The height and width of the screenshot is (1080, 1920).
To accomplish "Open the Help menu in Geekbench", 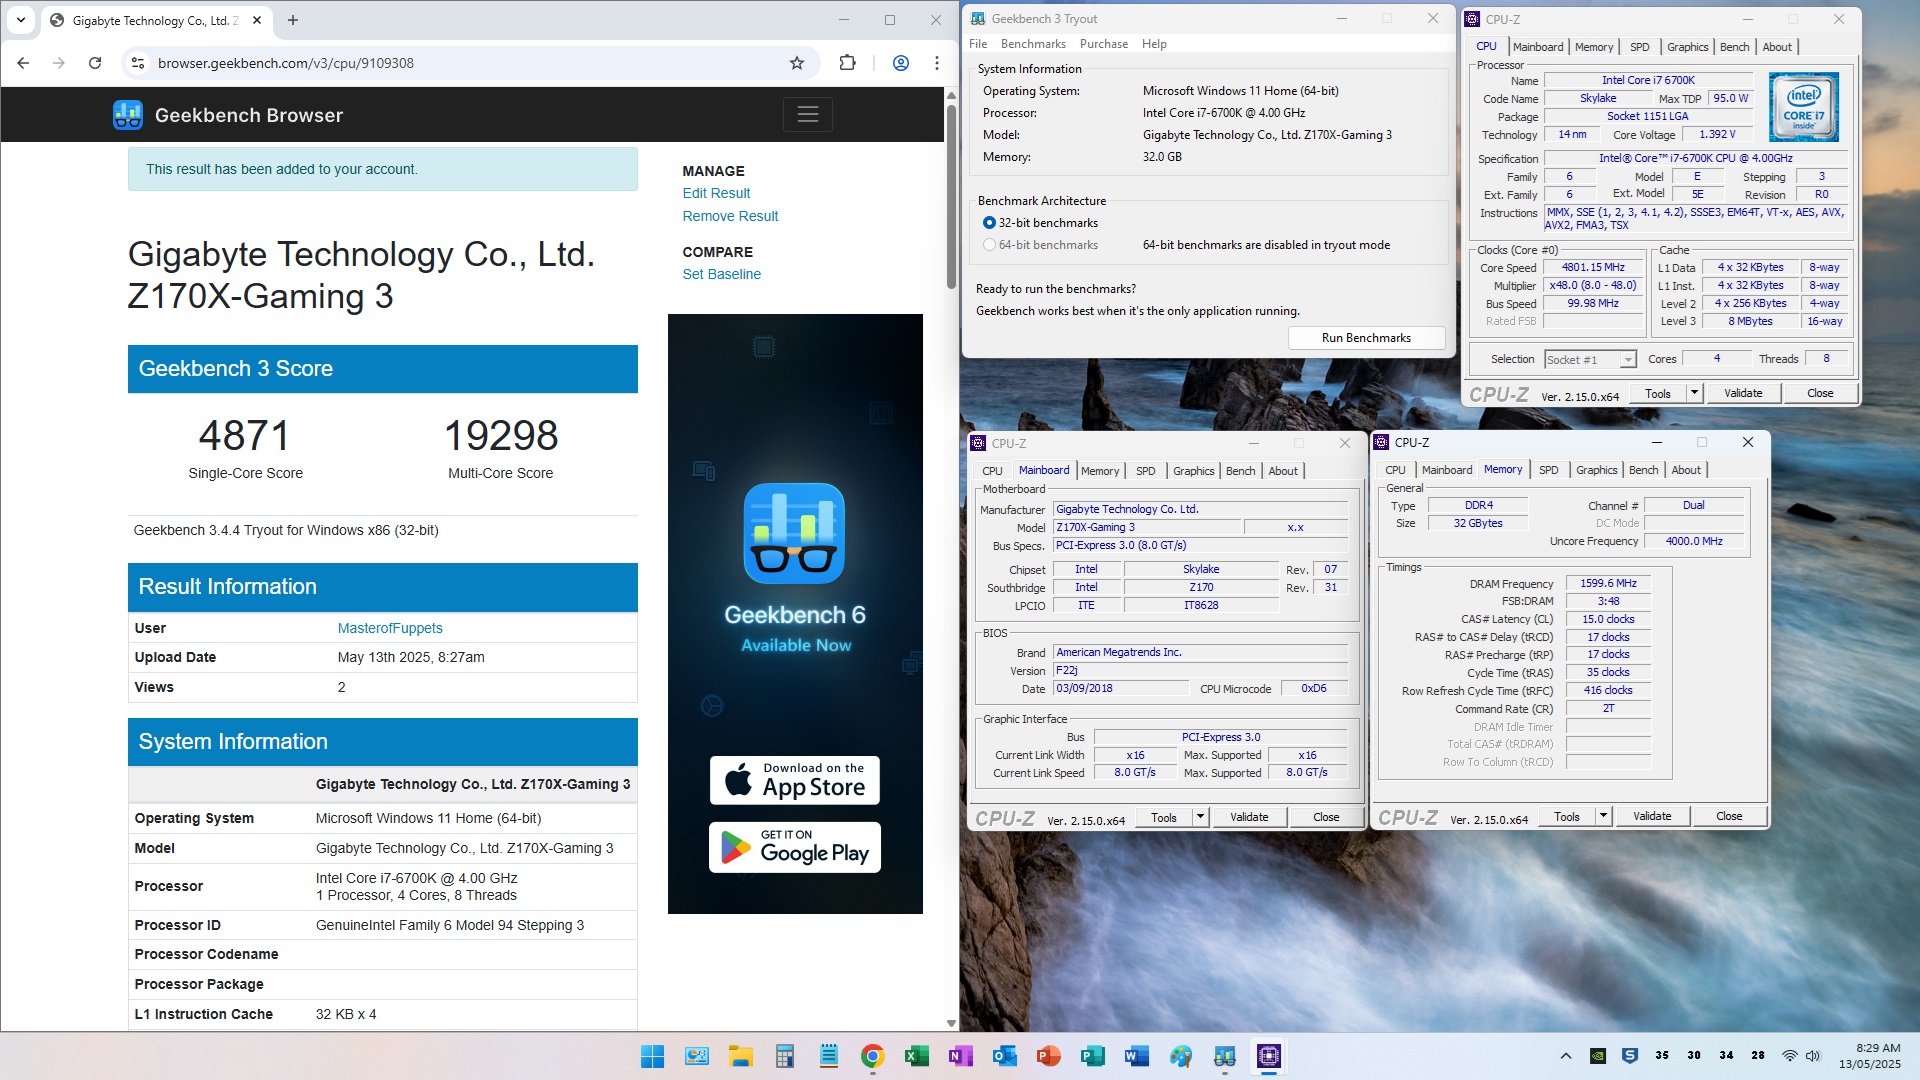I will coord(1154,44).
